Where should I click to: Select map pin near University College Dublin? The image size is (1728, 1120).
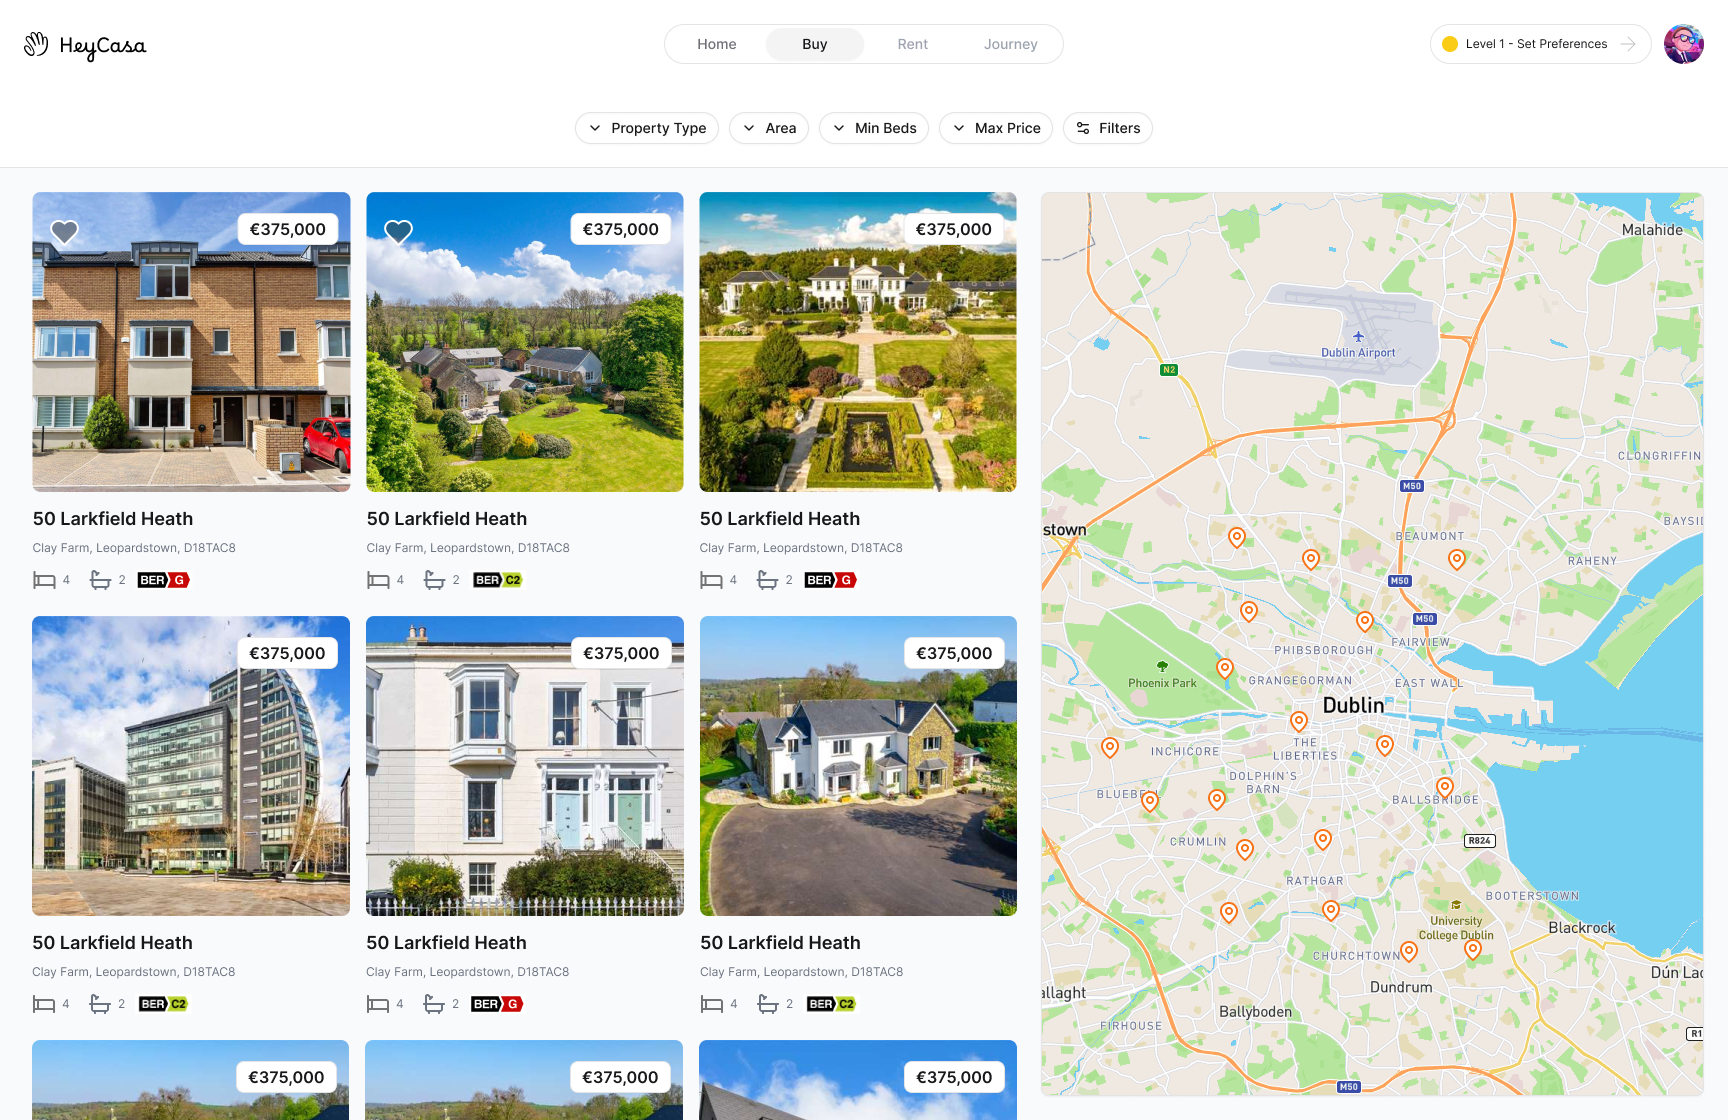1473,949
